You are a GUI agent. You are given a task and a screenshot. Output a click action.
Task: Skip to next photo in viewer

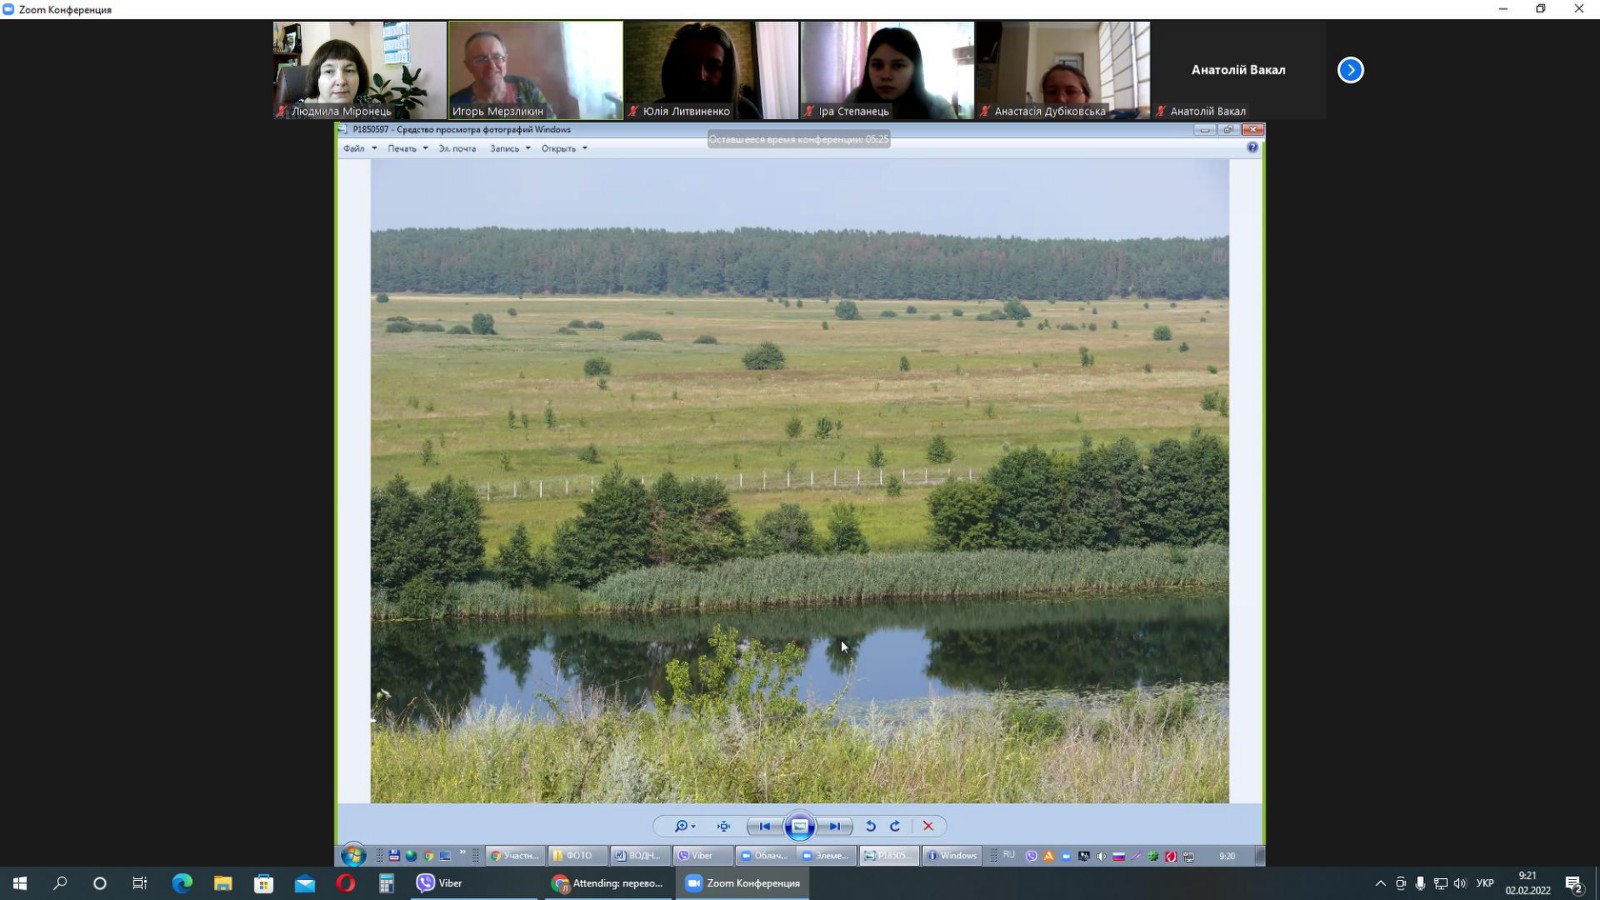(834, 826)
